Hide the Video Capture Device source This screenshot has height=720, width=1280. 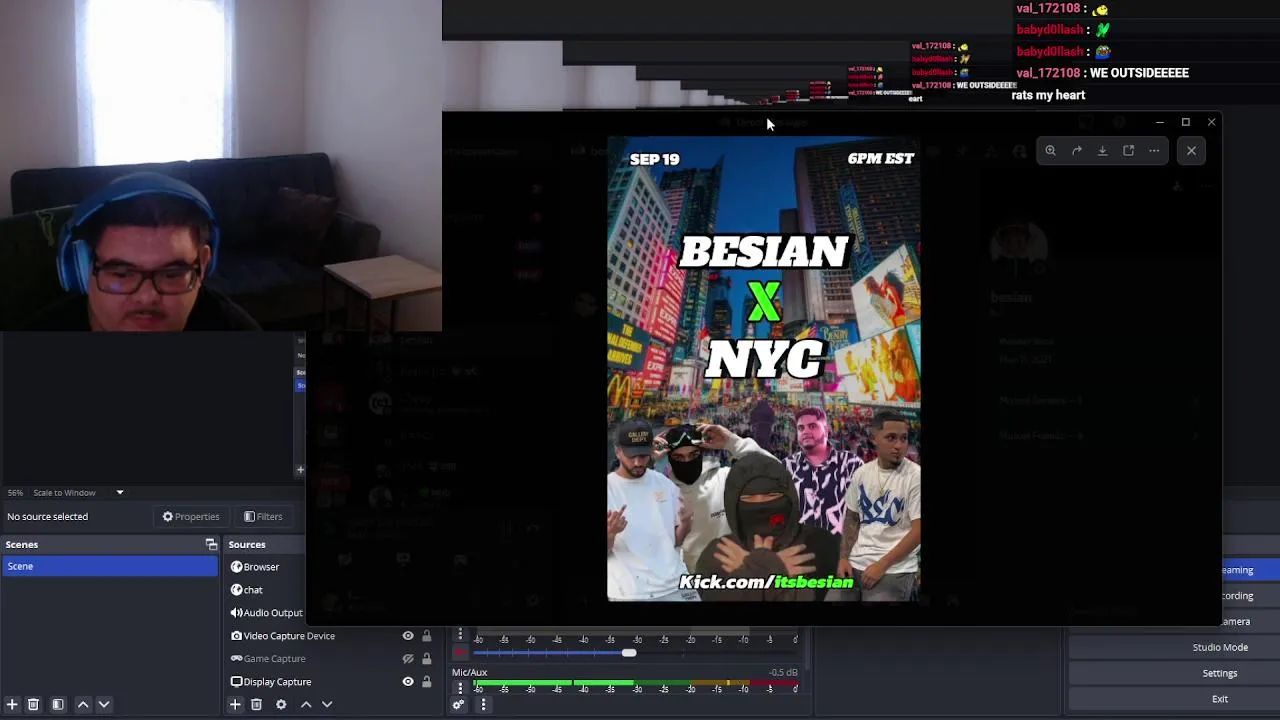pos(408,636)
